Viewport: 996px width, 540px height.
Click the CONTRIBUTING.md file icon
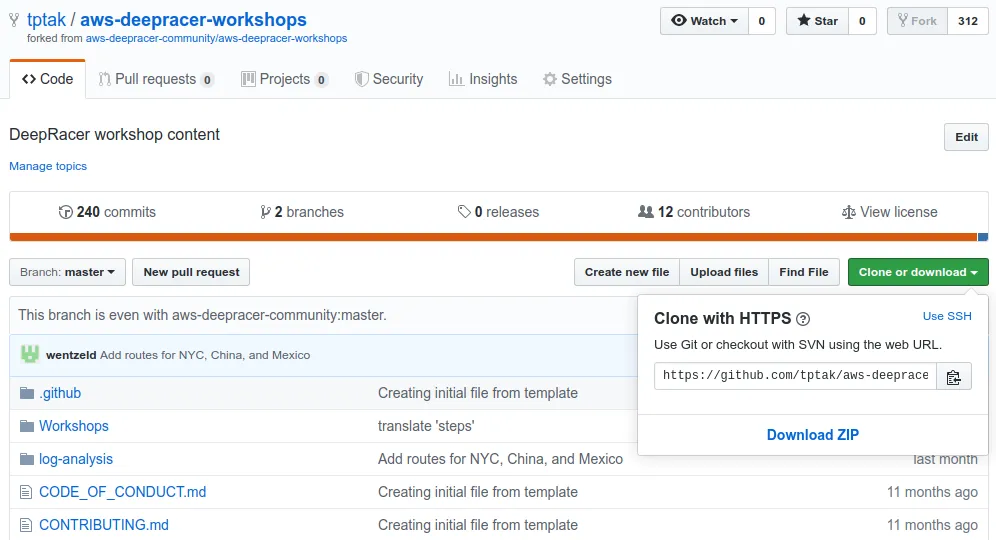(x=25, y=525)
